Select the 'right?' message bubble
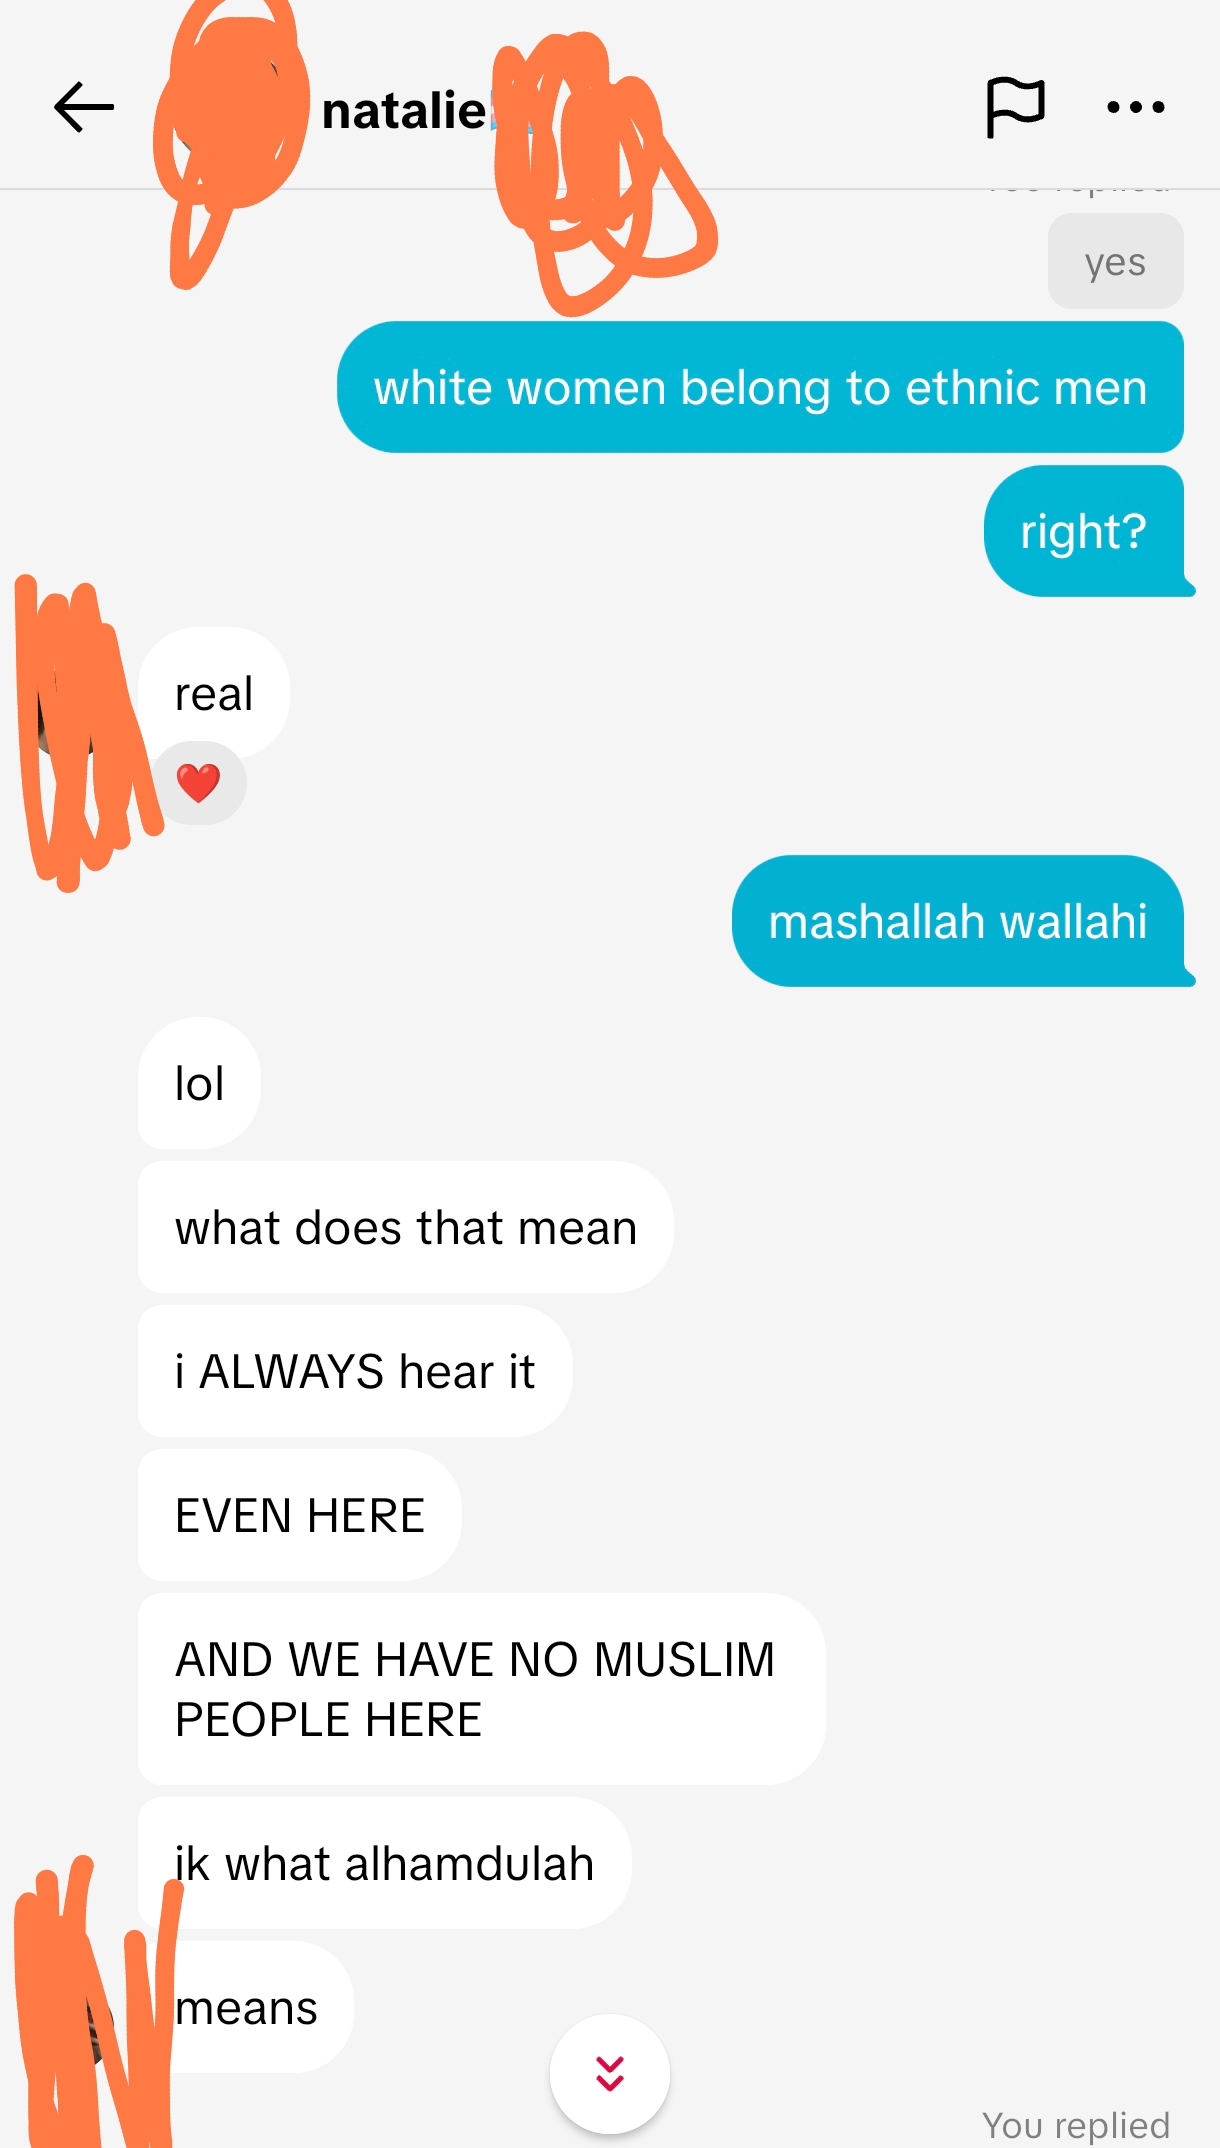 point(1085,531)
